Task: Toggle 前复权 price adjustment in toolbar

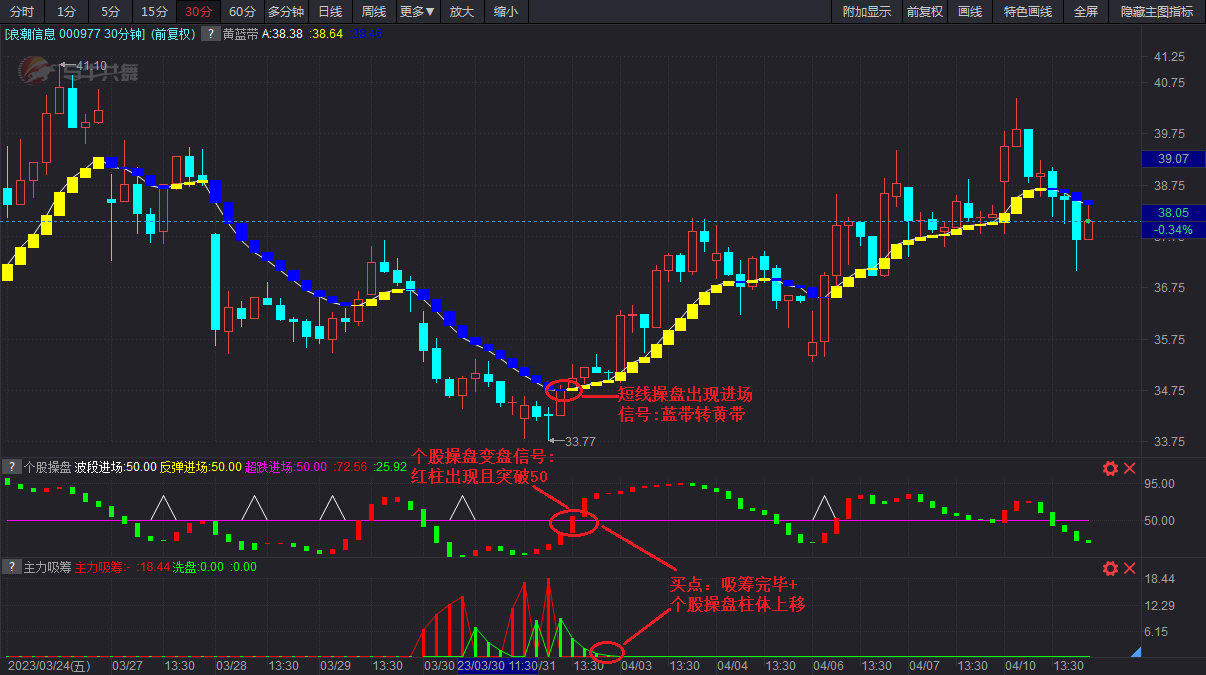Action: click(x=924, y=12)
